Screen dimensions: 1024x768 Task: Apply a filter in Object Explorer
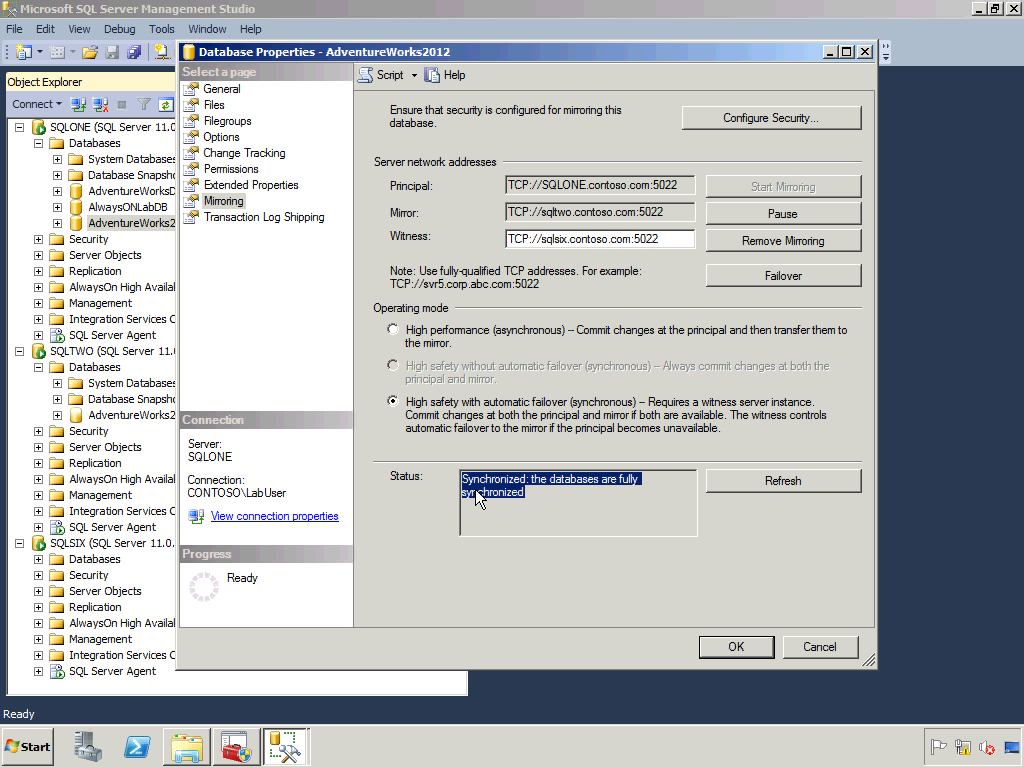tap(143, 104)
